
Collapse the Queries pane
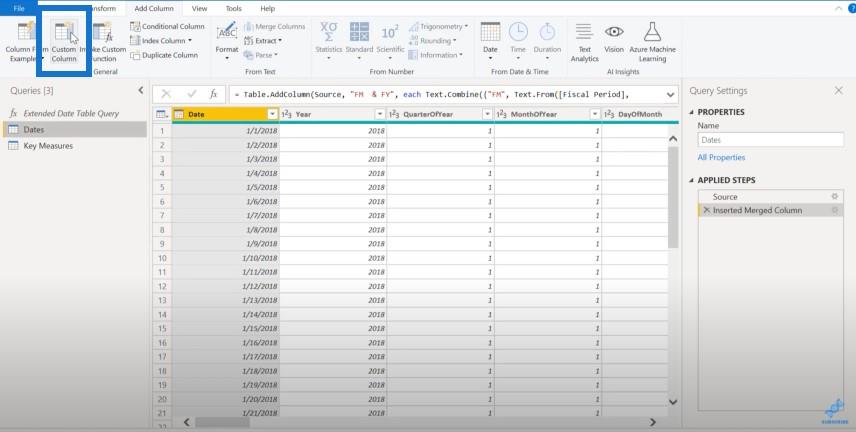(141, 90)
